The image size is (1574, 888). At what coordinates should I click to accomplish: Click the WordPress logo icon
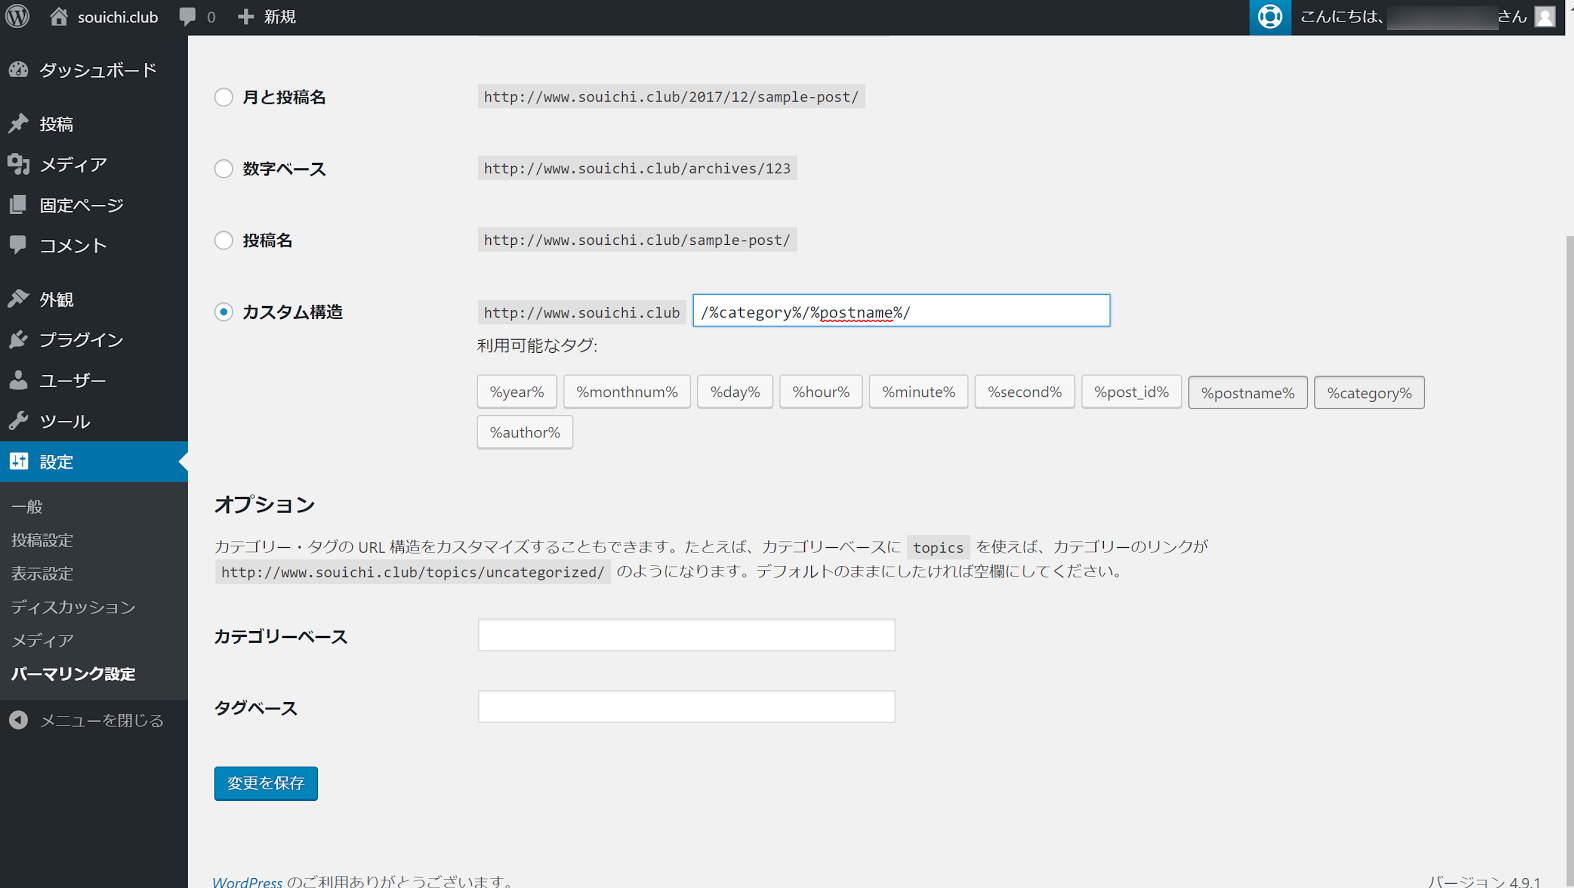point(18,17)
